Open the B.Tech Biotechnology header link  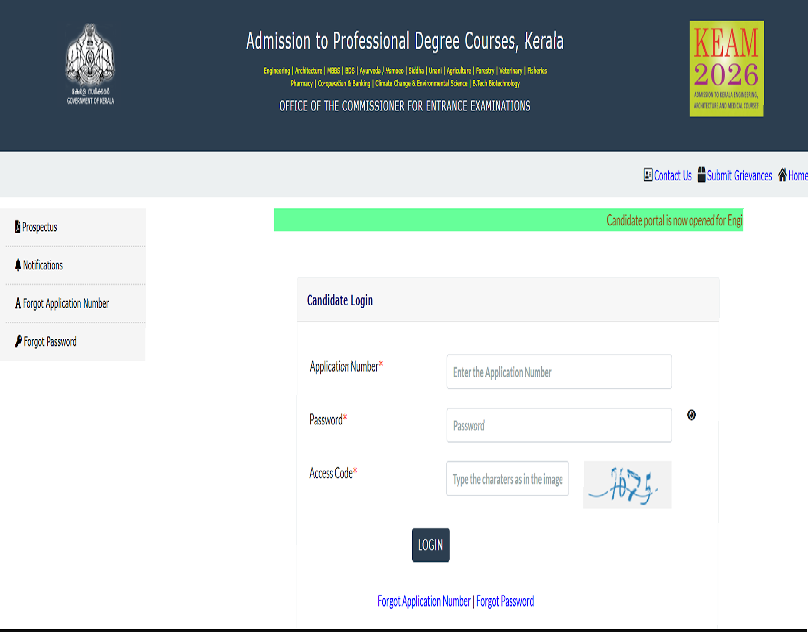[x=495, y=84]
